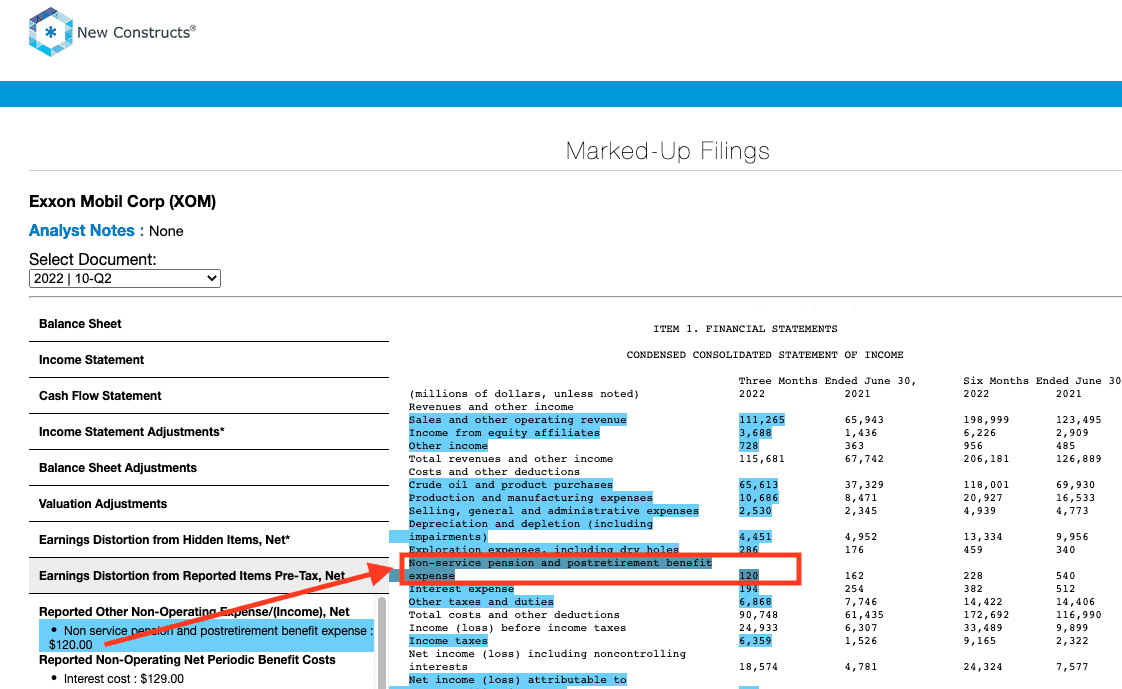Open the Income Statement section
Screen dimensions: 1122x689
click(x=209, y=360)
